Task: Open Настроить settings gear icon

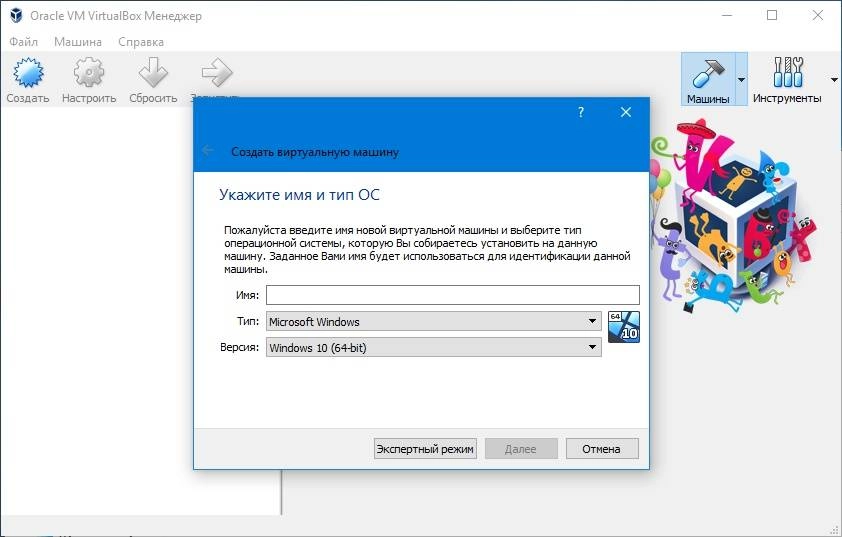Action: click(x=89, y=73)
